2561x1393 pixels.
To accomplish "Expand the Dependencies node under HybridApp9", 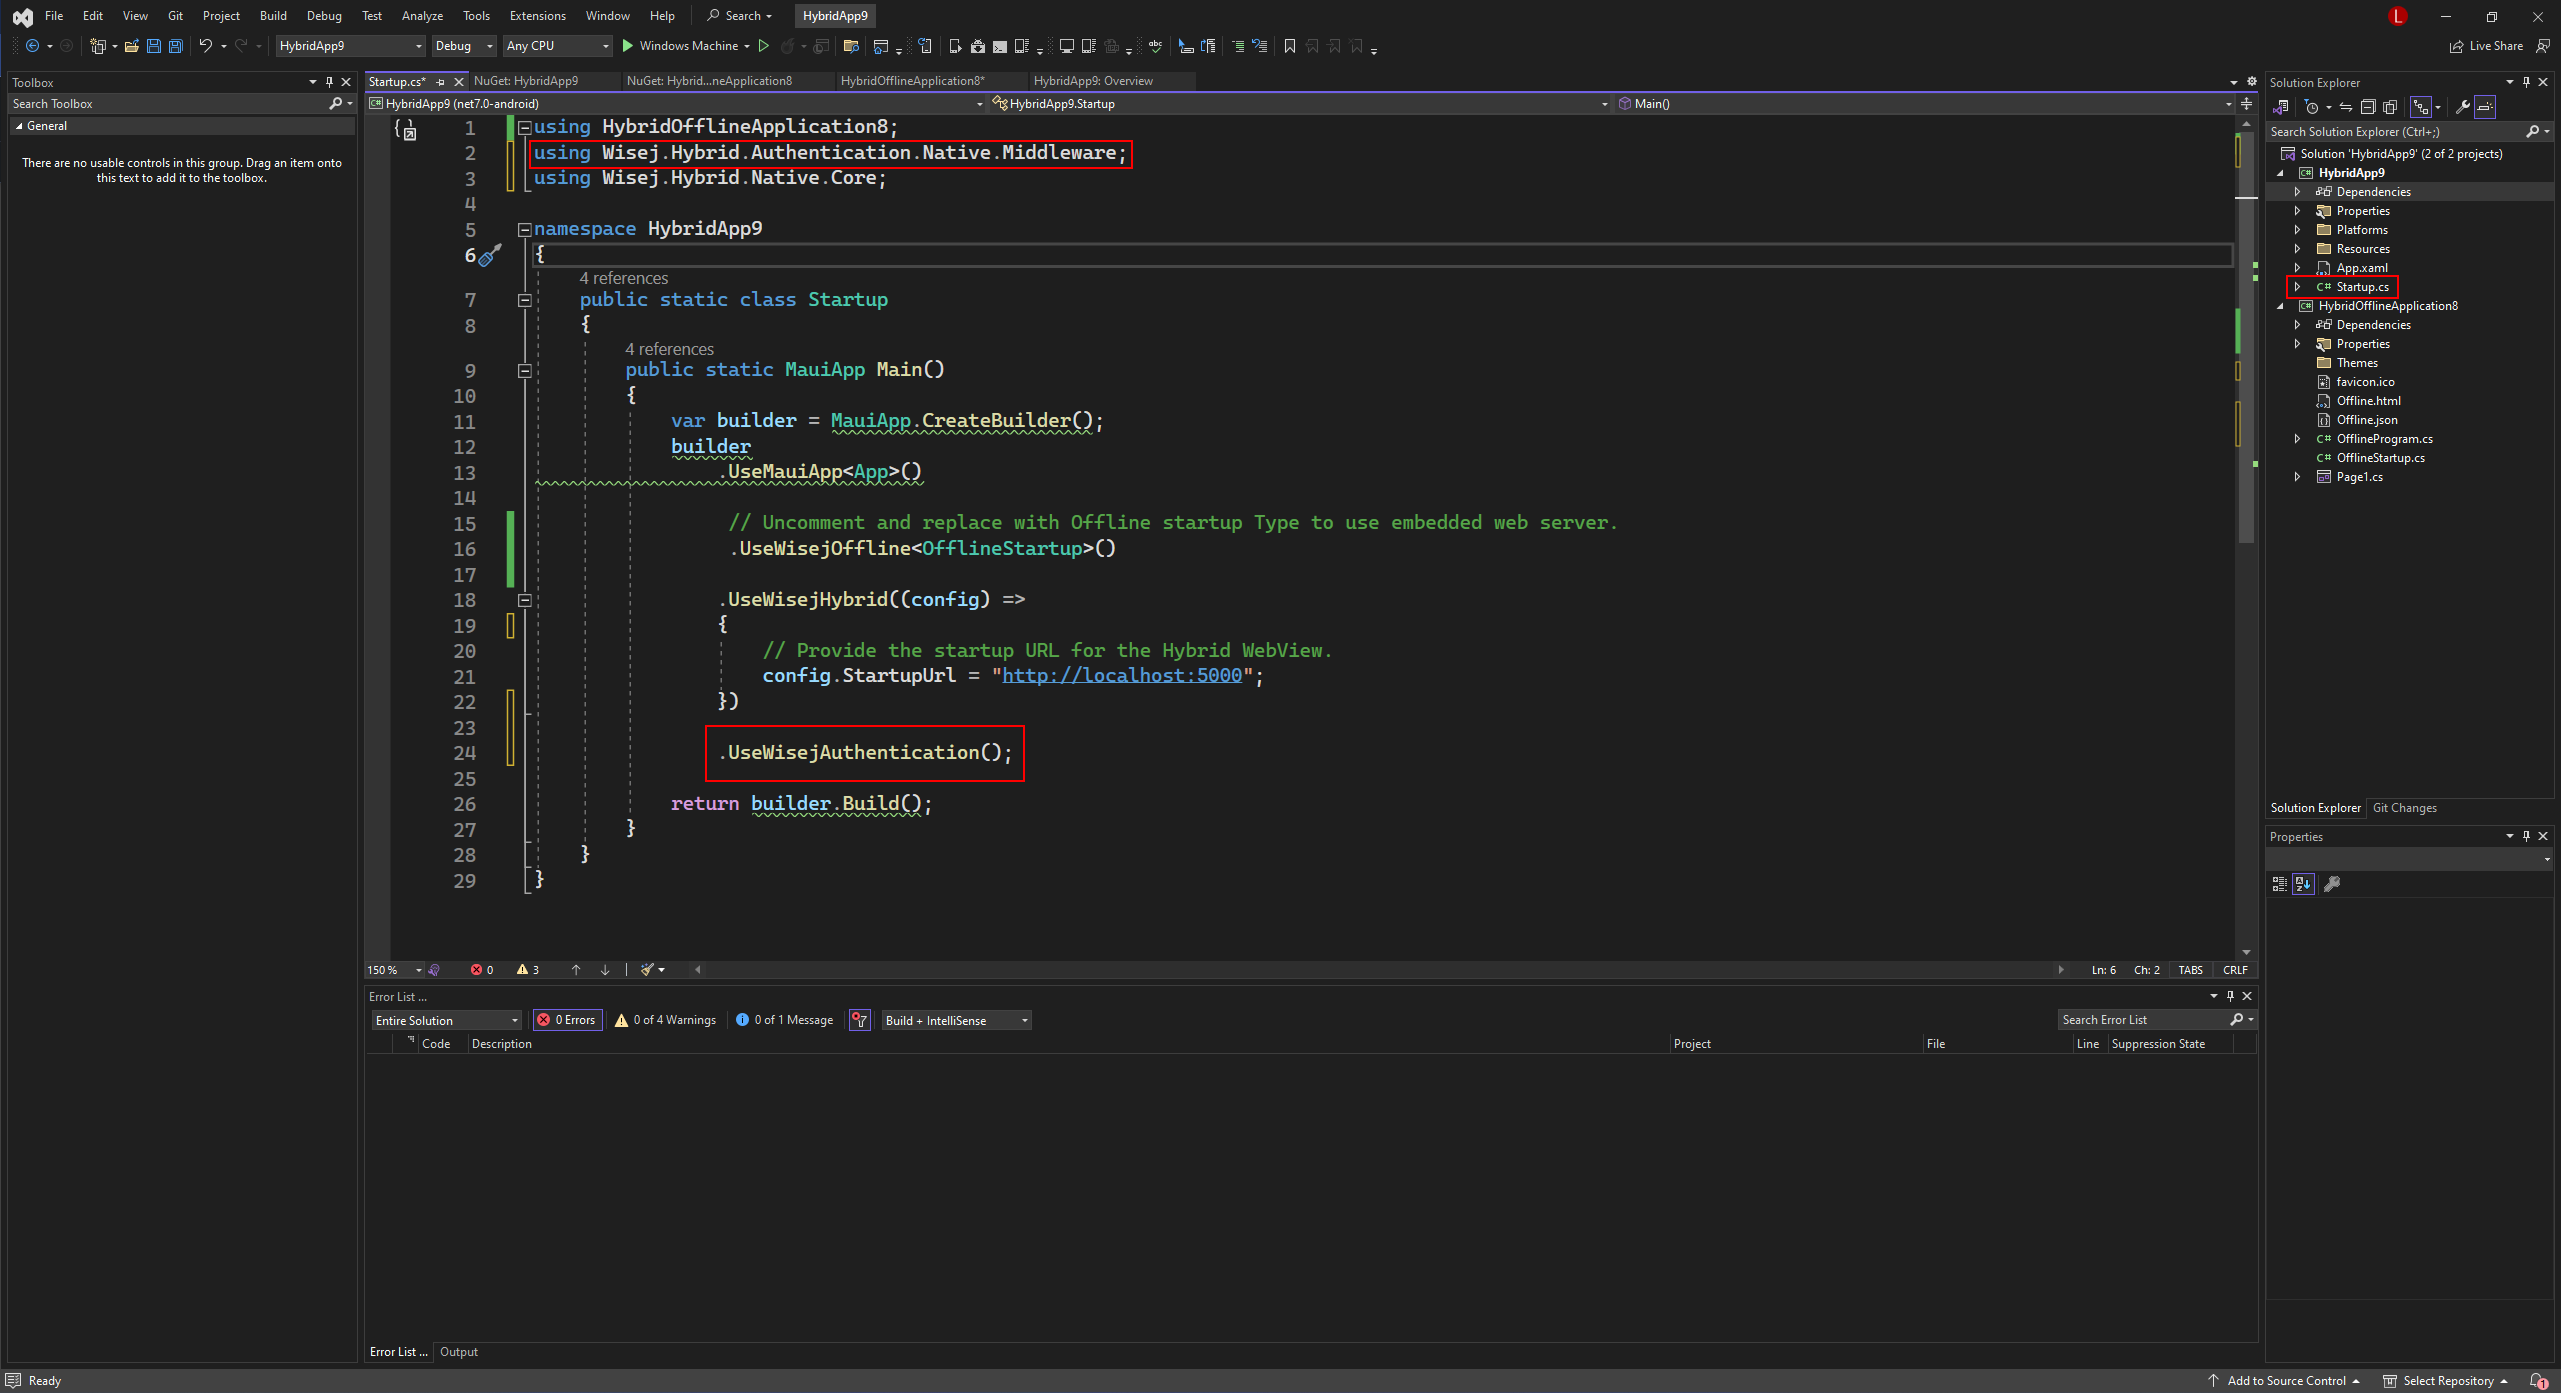I will click(x=2297, y=192).
